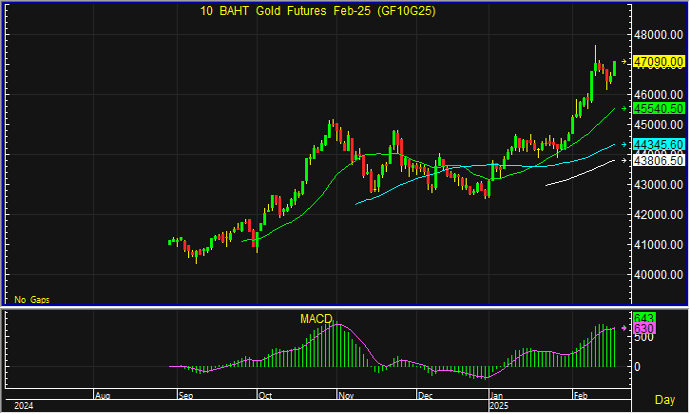Click the yellow arrow beside 47090.00
690x414 pixels.
pos(624,62)
